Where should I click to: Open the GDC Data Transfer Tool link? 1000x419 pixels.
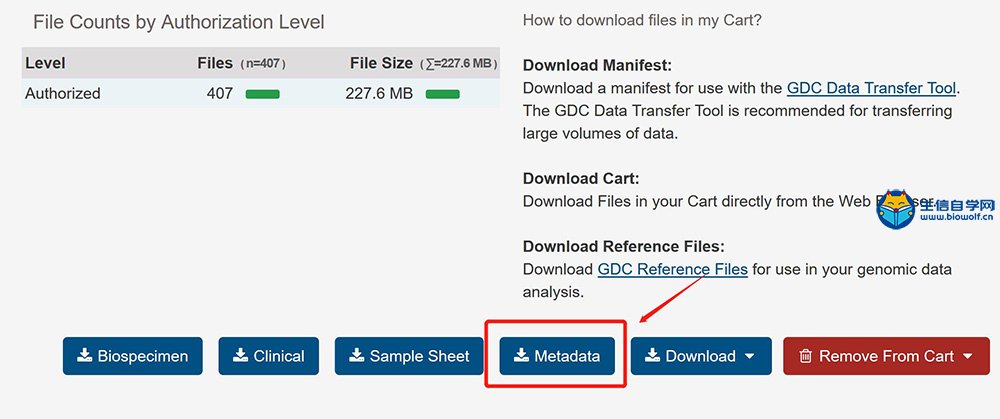click(871, 88)
